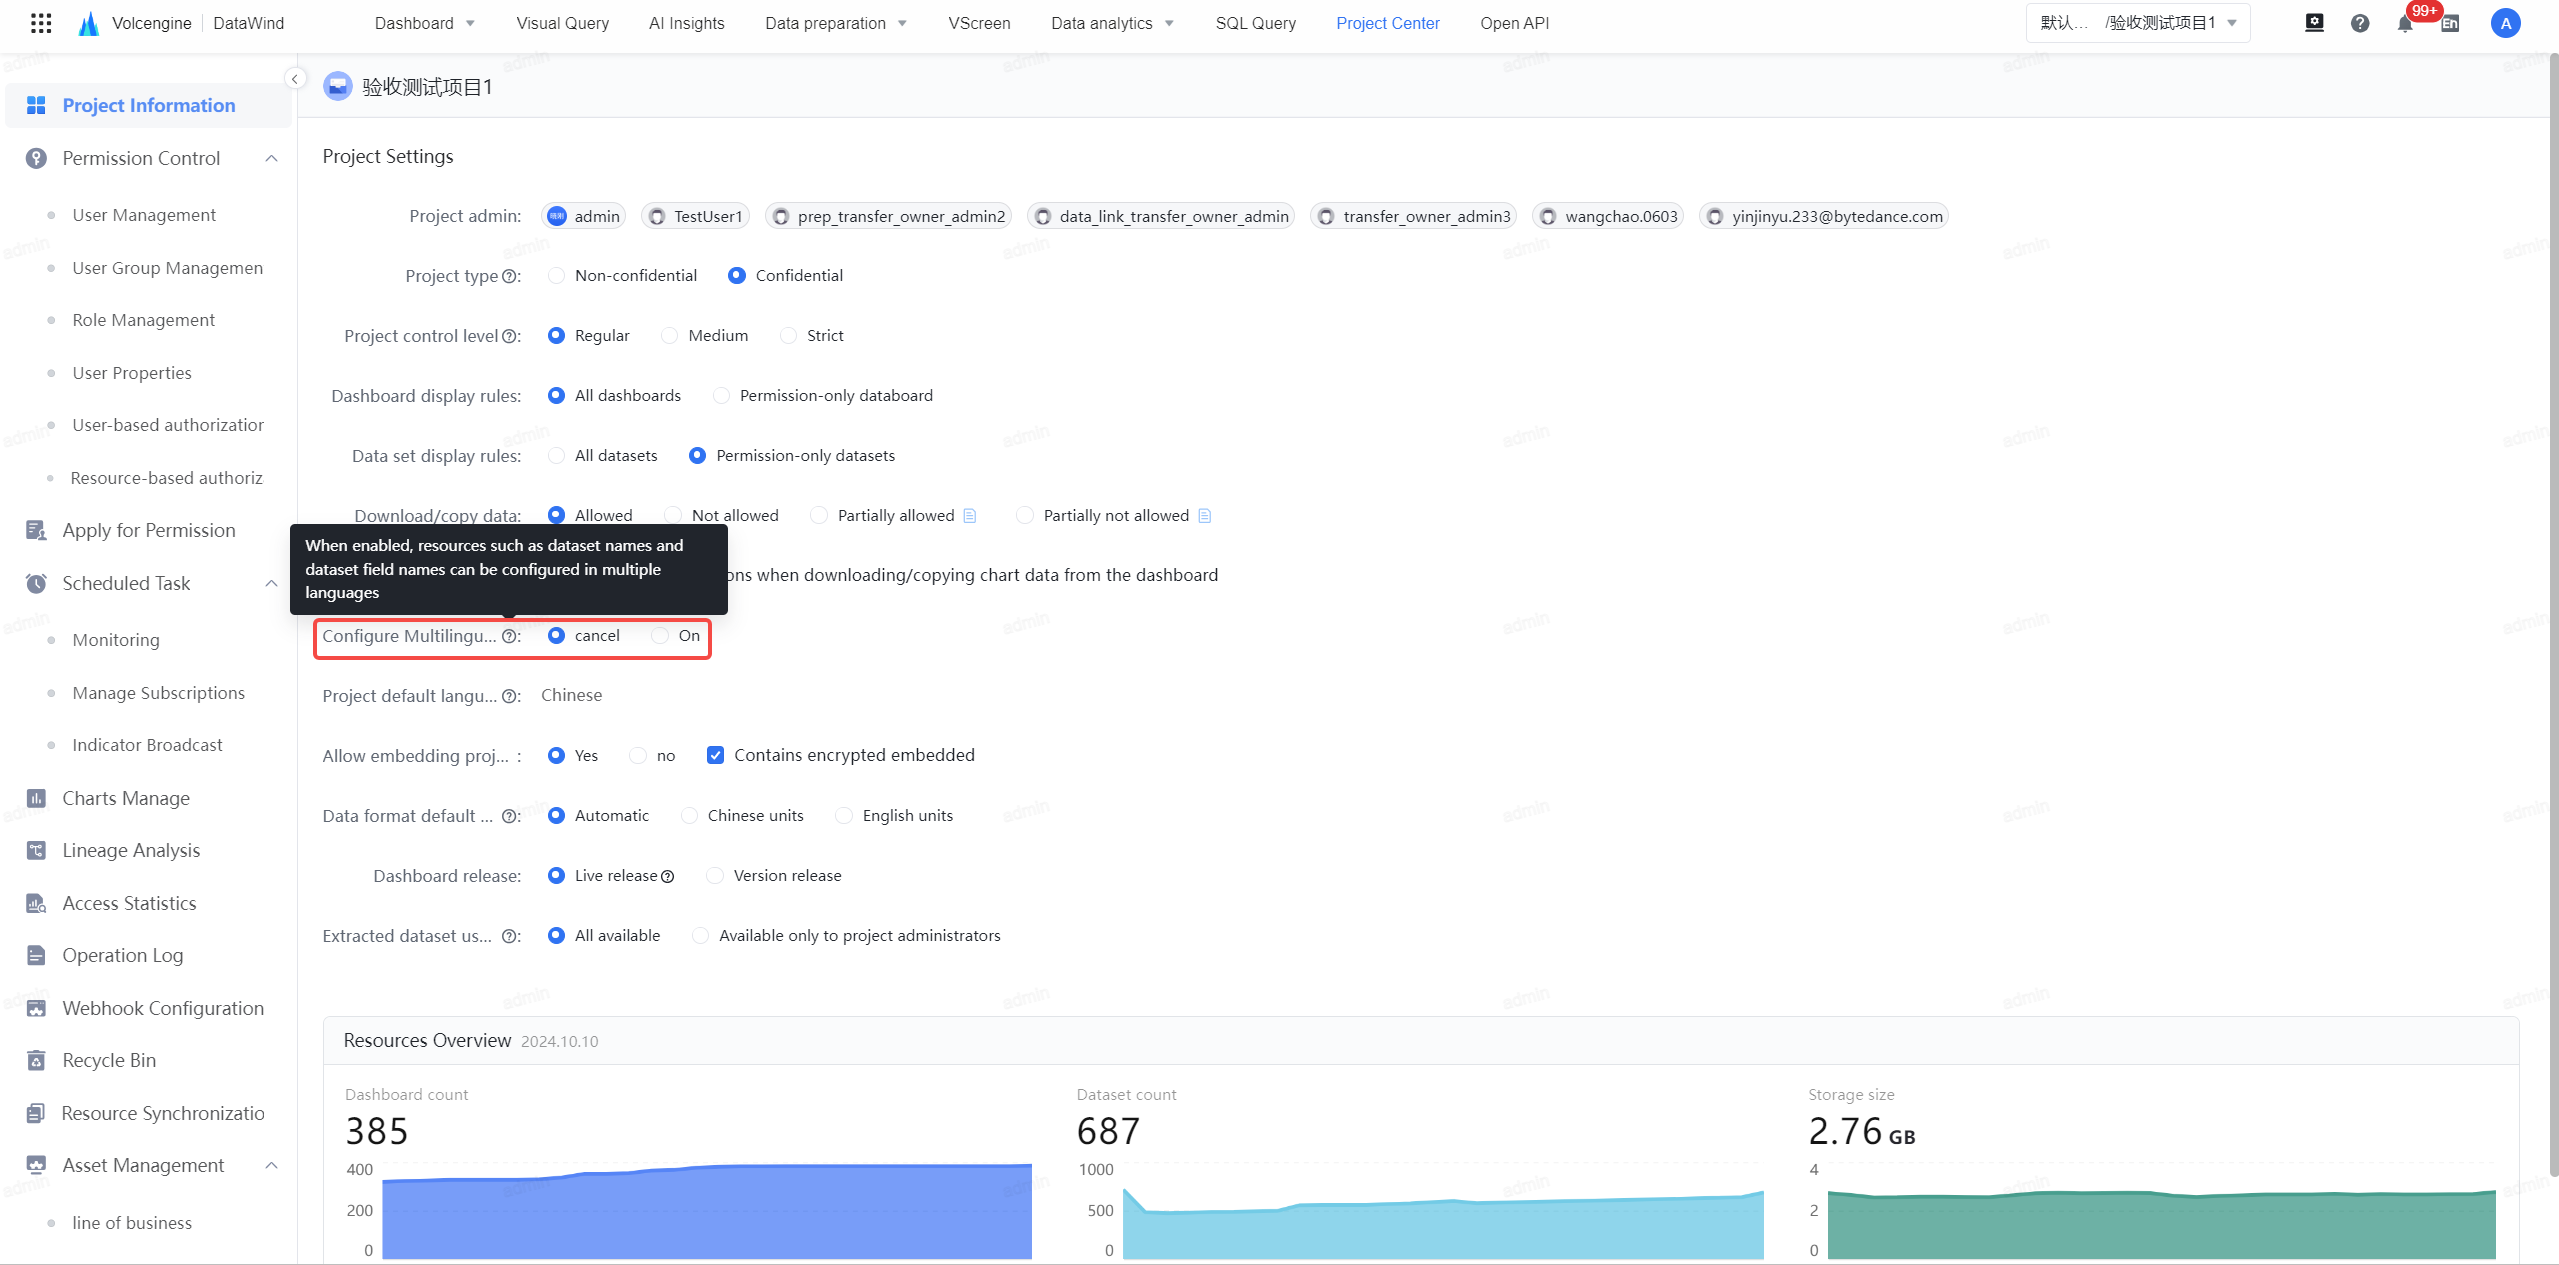Open Manage Subscriptions
The width and height of the screenshot is (2559, 1265).
pyautogui.click(x=158, y=693)
